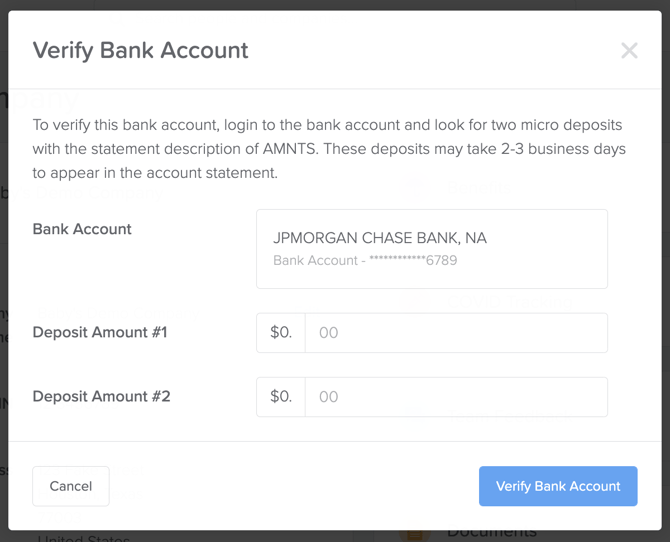Click the micro deposits instruction paragraph

[329, 149]
